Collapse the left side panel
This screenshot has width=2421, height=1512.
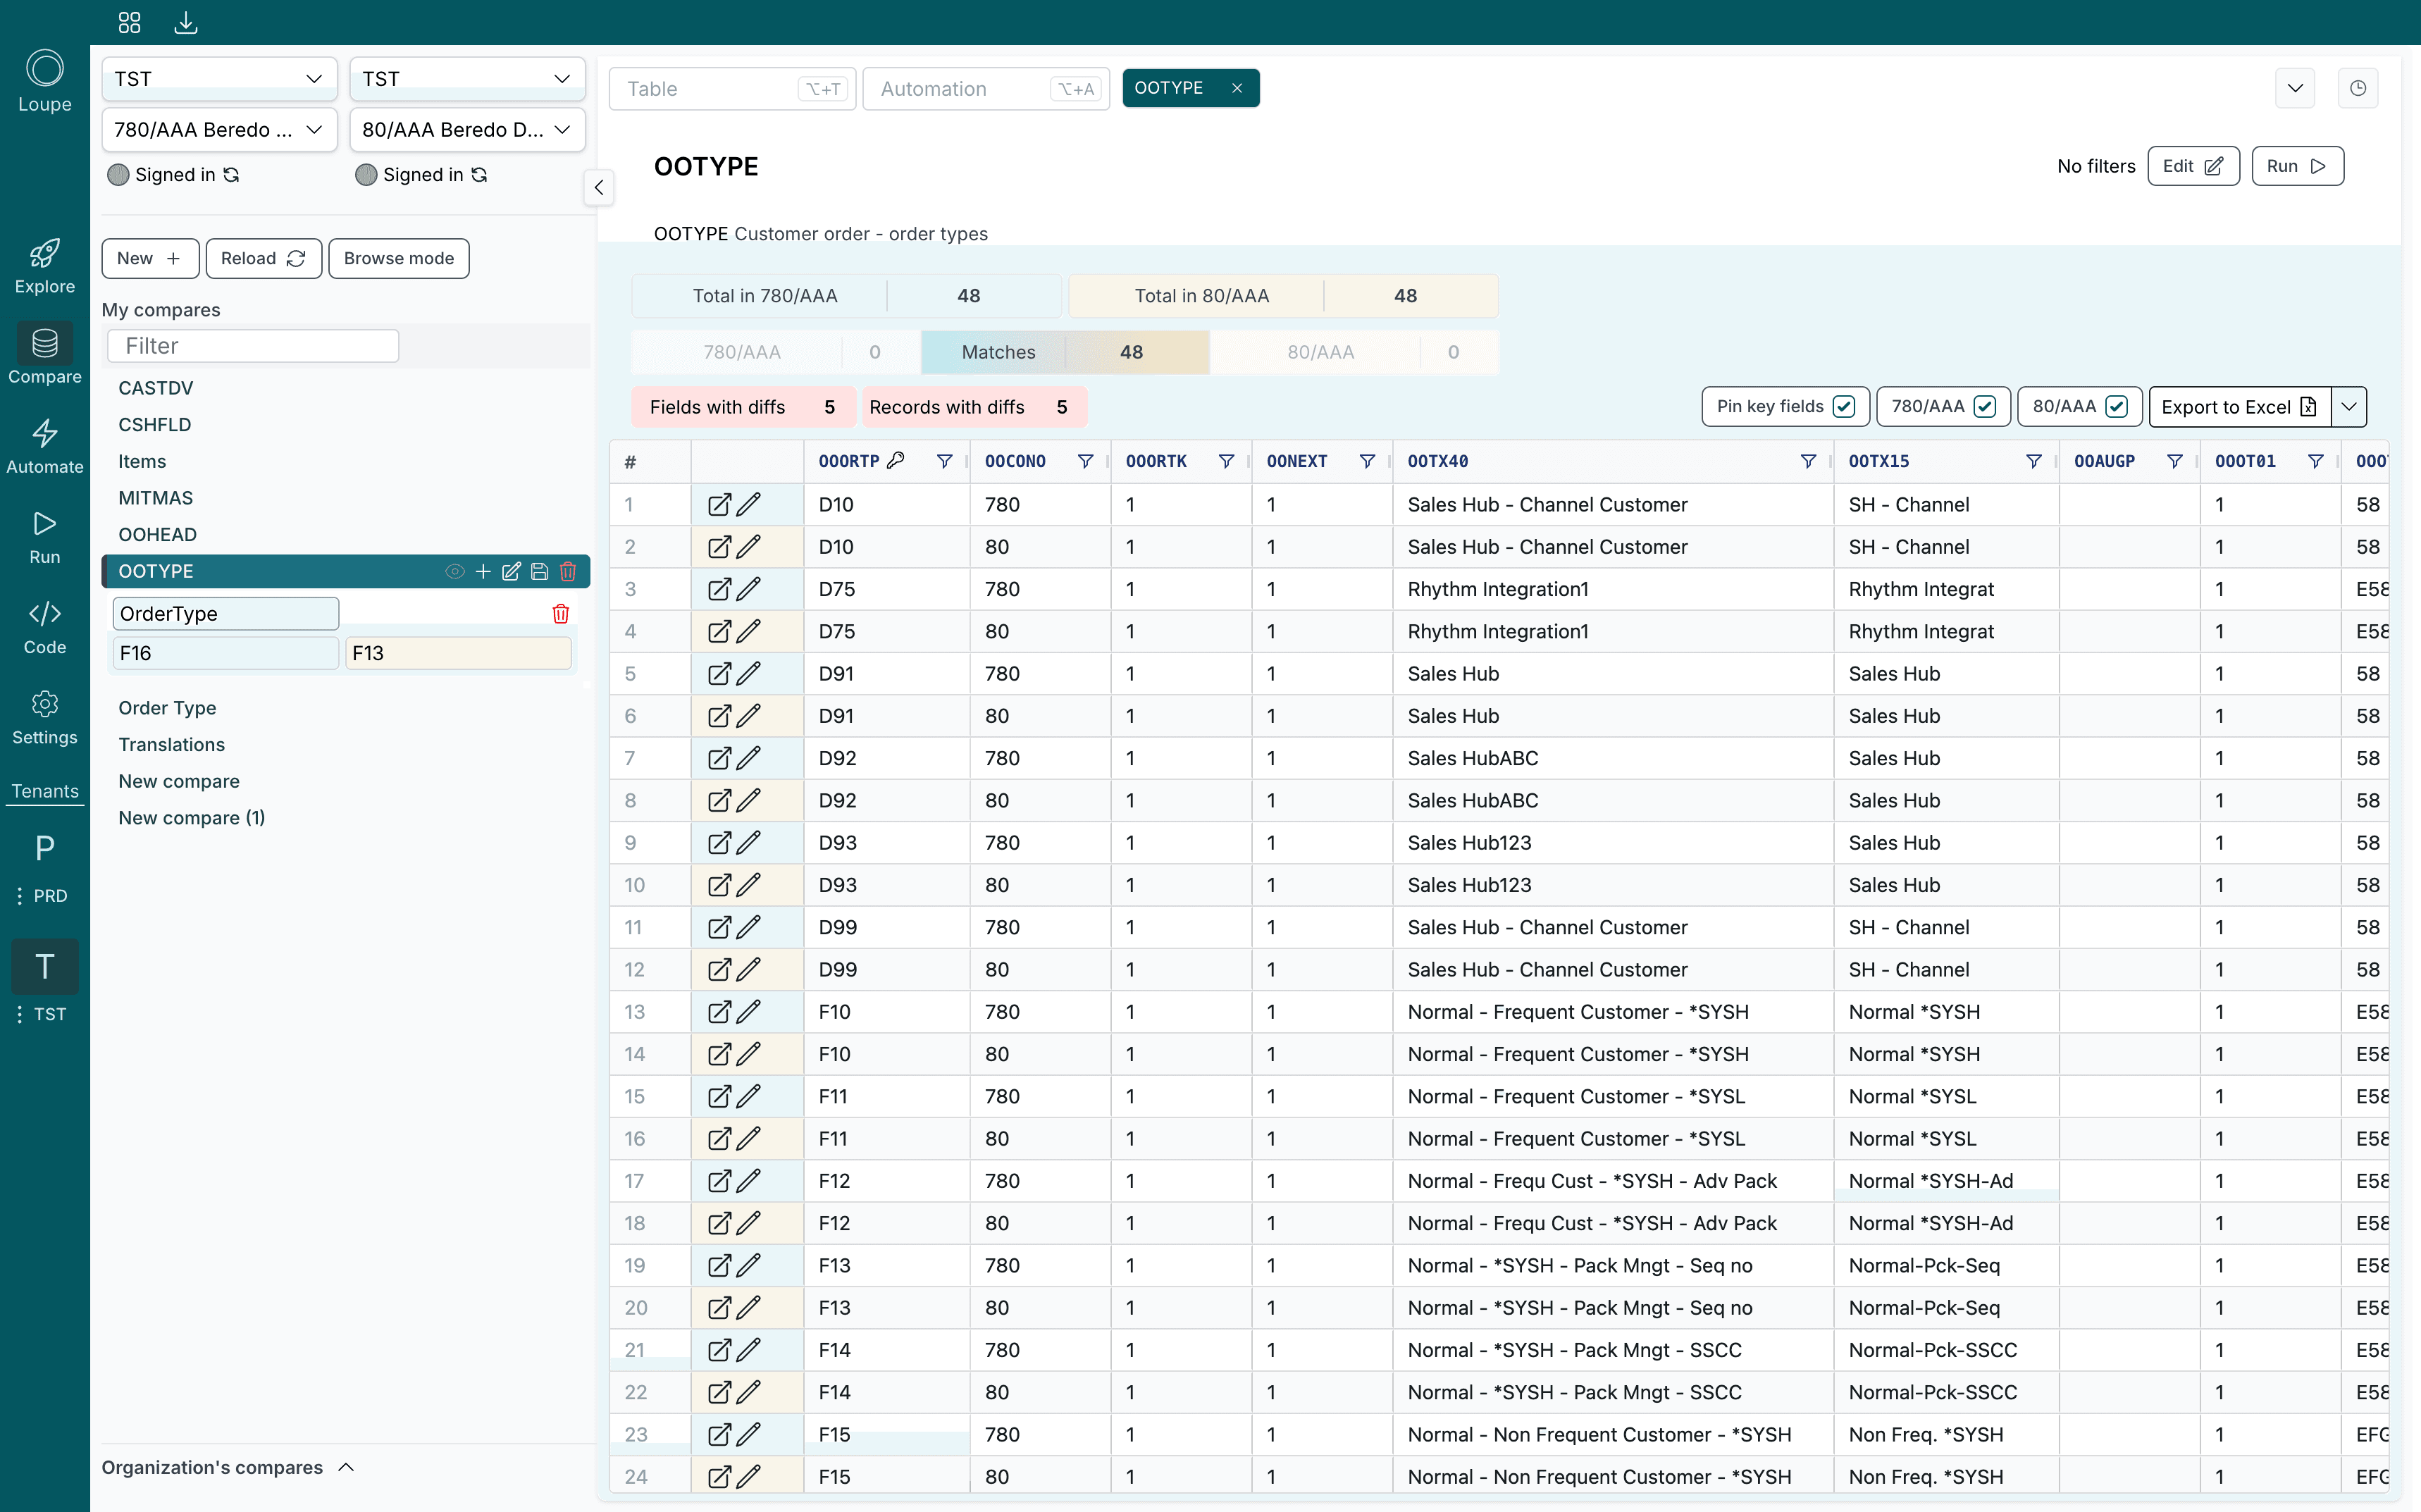tap(598, 187)
